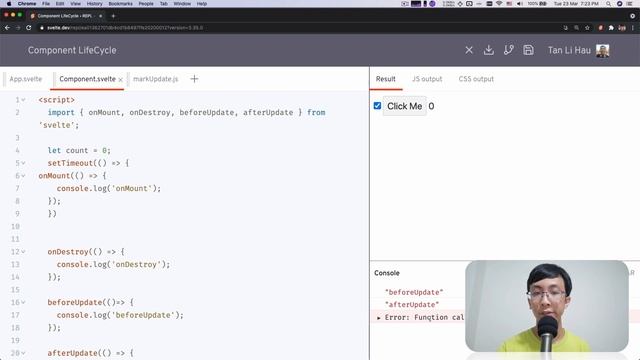
Task: Fold the beforeUpdate block at line 16
Action: coord(24,302)
